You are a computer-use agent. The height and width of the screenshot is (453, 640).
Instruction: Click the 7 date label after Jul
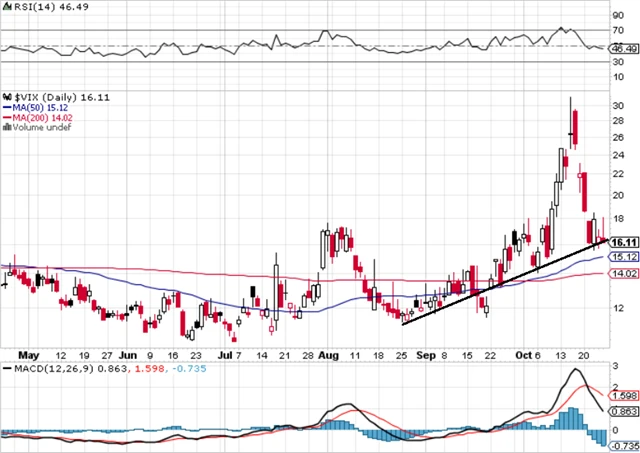tap(238, 356)
